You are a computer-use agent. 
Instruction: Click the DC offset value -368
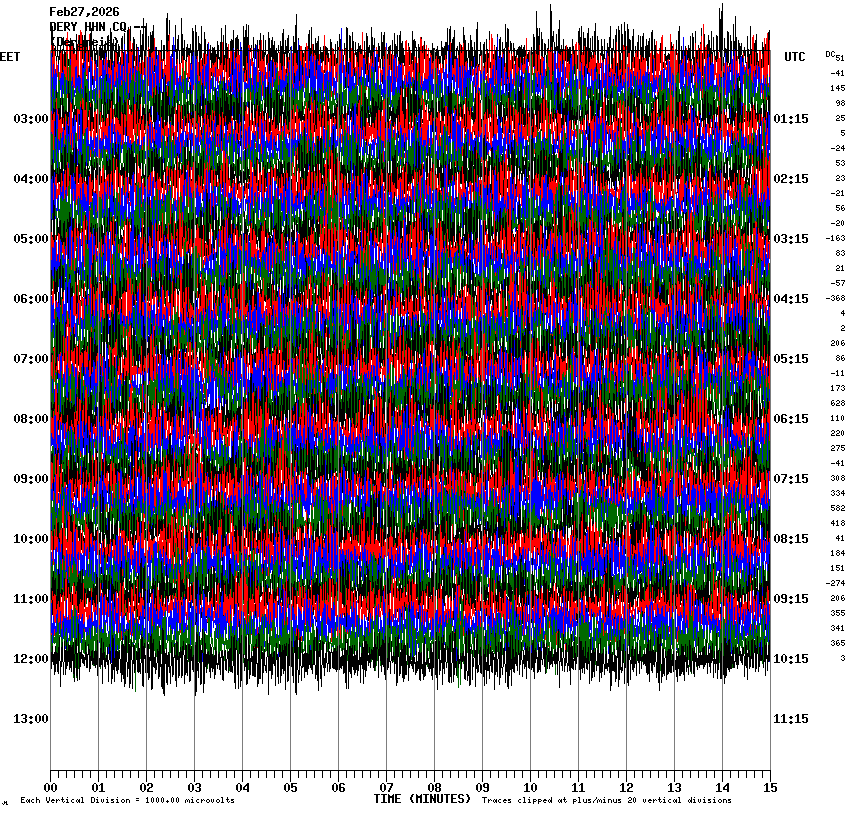[835, 298]
